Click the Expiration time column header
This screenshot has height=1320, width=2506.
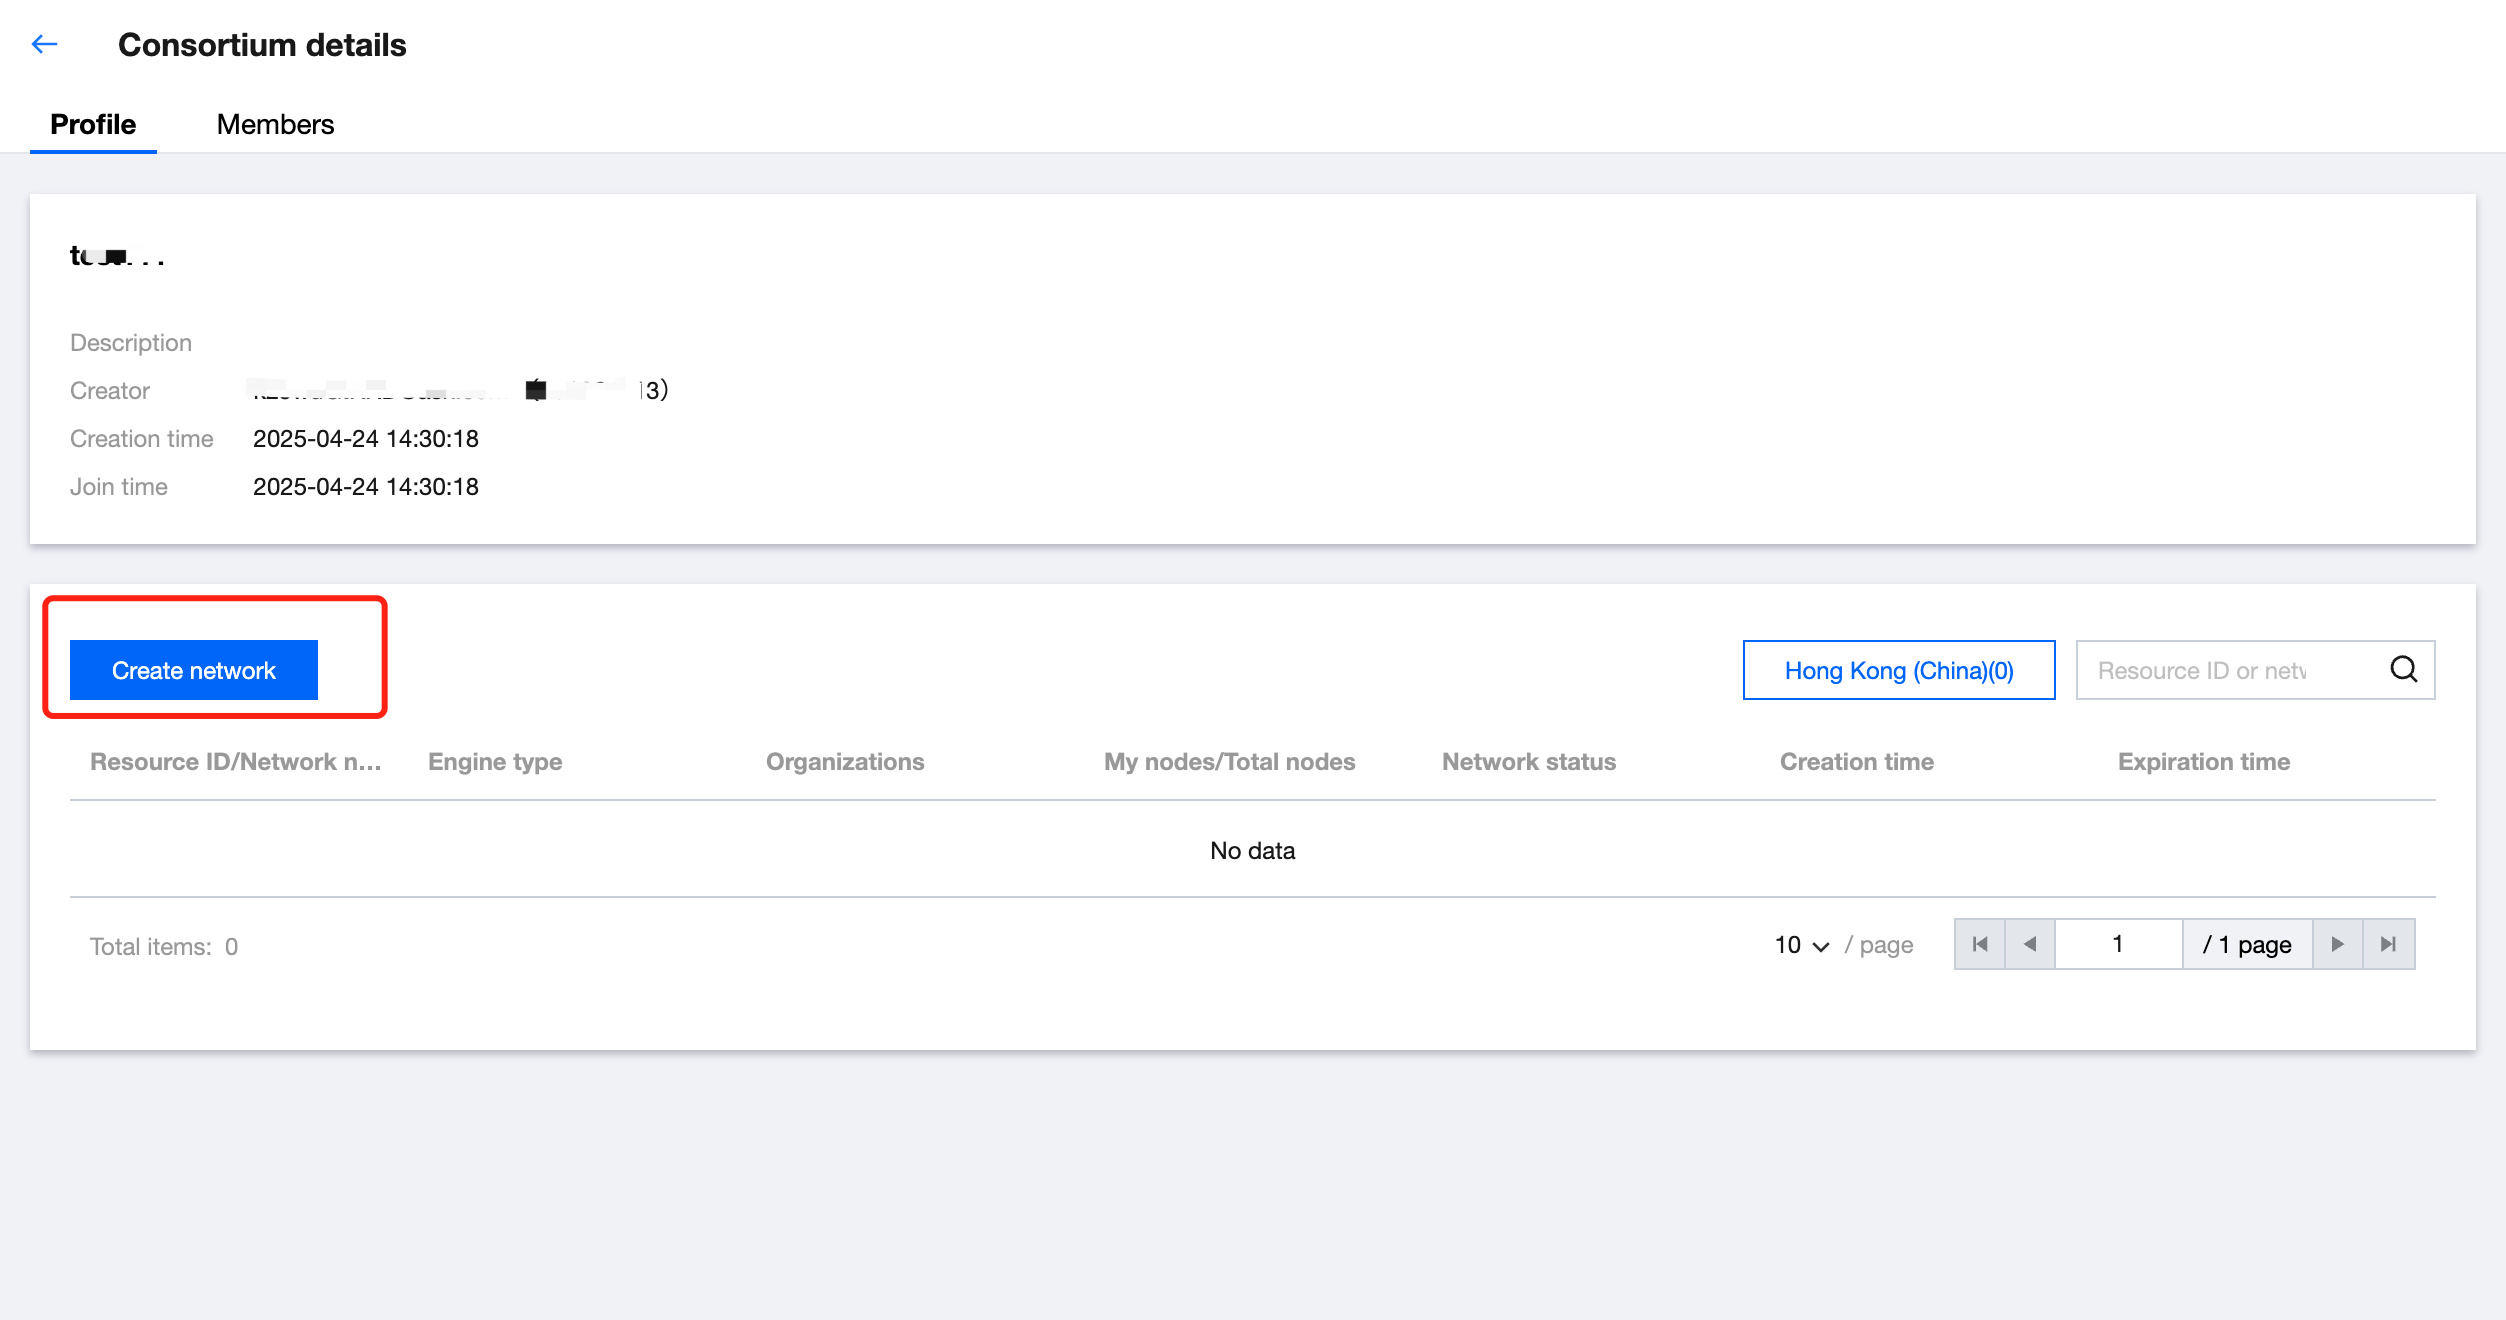point(2203,762)
